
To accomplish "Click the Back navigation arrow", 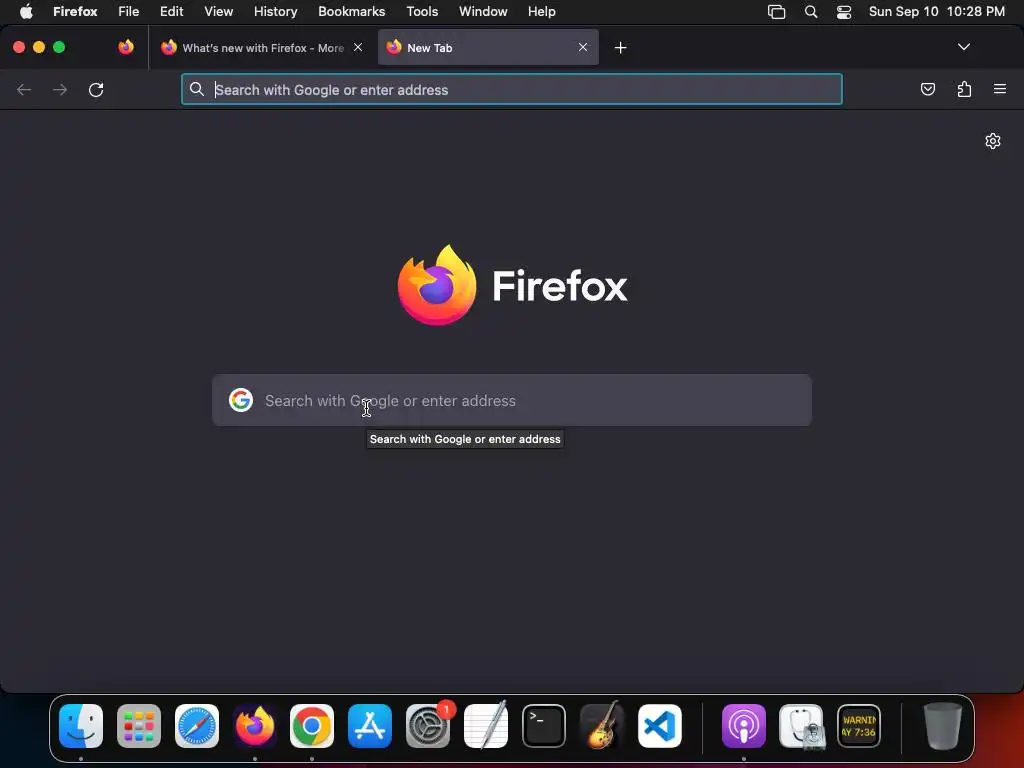I will click(24, 89).
